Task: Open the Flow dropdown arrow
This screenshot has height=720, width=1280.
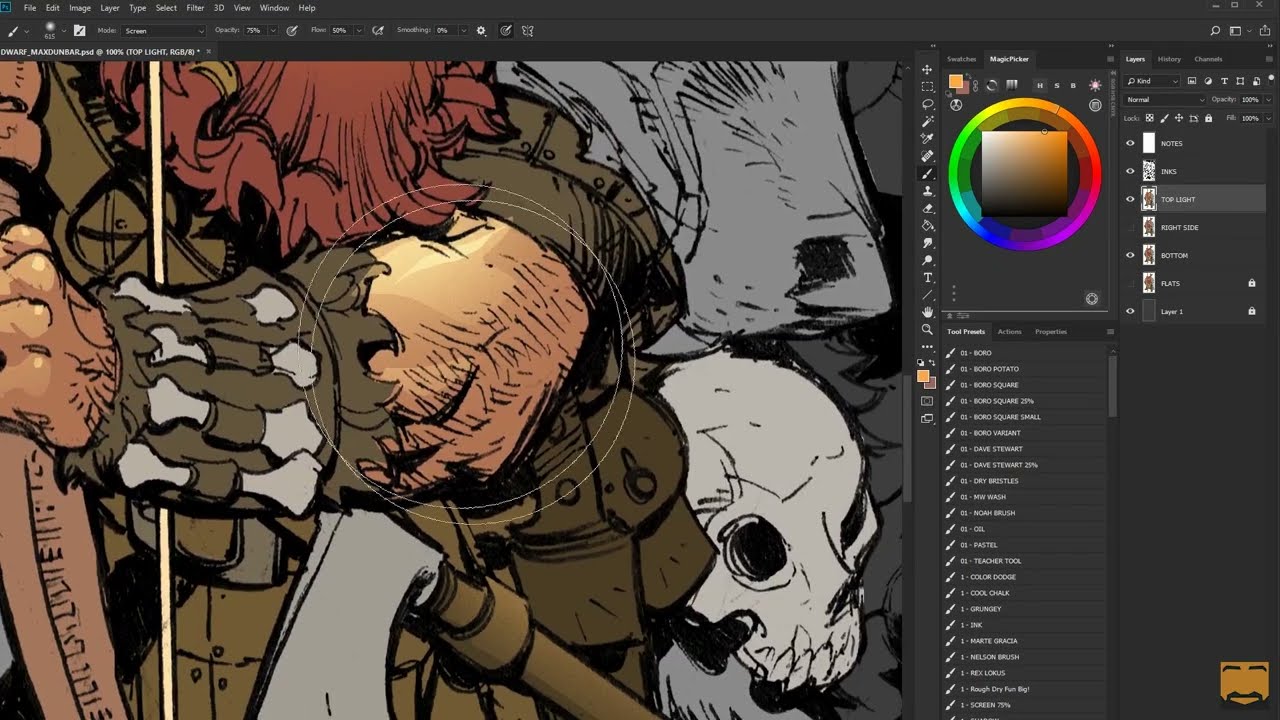Action: coord(358,31)
